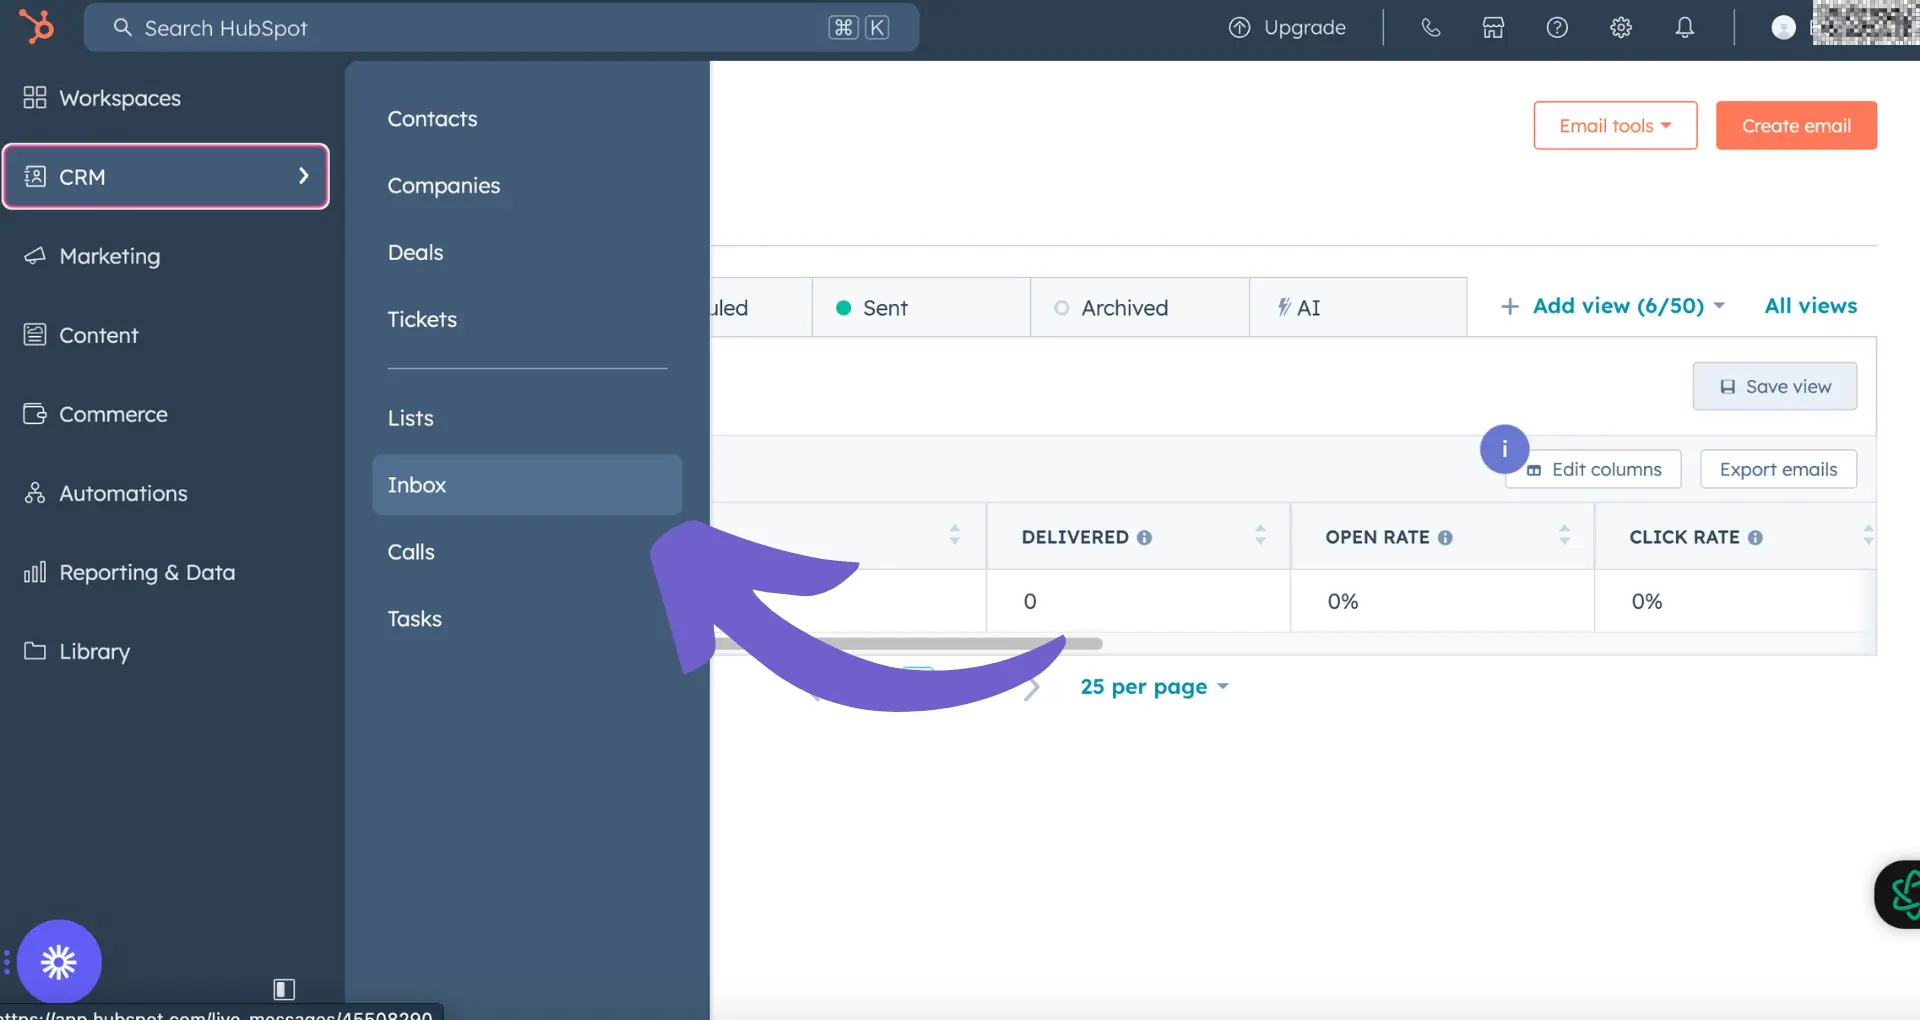Sort by the Click Rate column arrows
This screenshot has height=1020, width=1920.
(1867, 535)
